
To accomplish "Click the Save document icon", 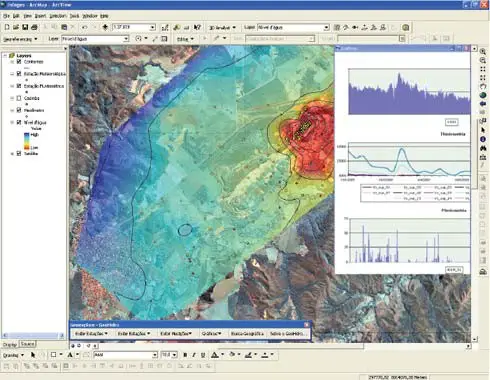I will 25,27.
